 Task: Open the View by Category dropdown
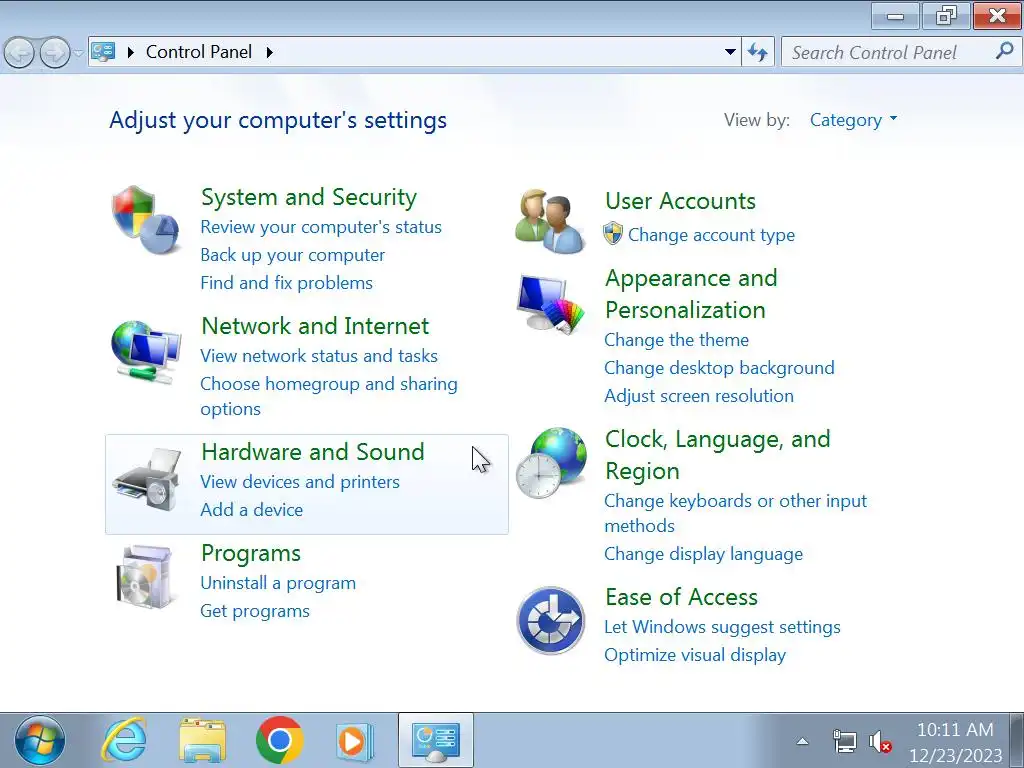853,120
